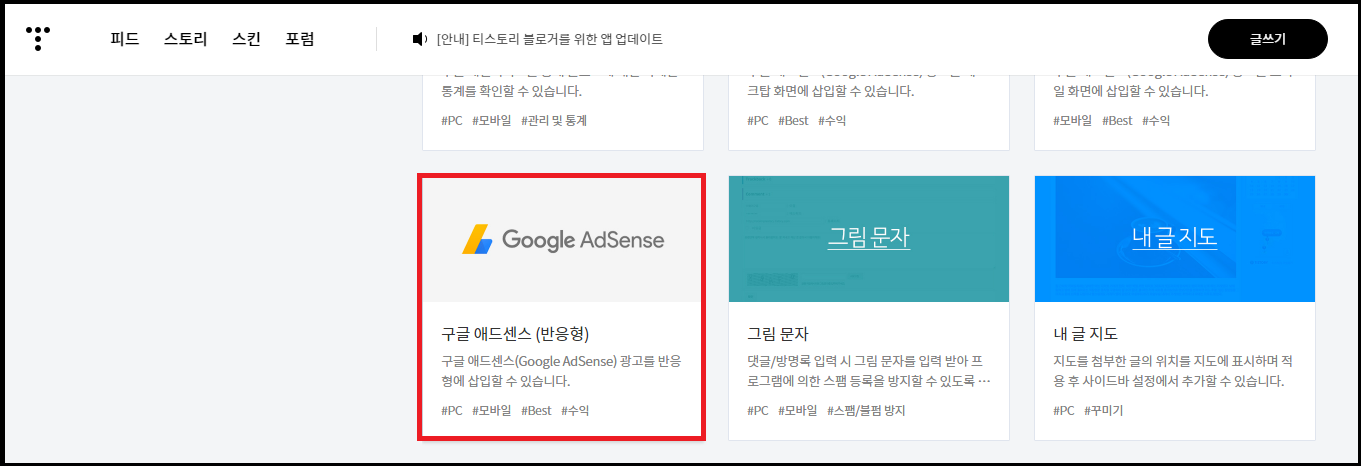Click the Tistory logo icon
Viewport: 1361px width, 466px height.
point(38,39)
